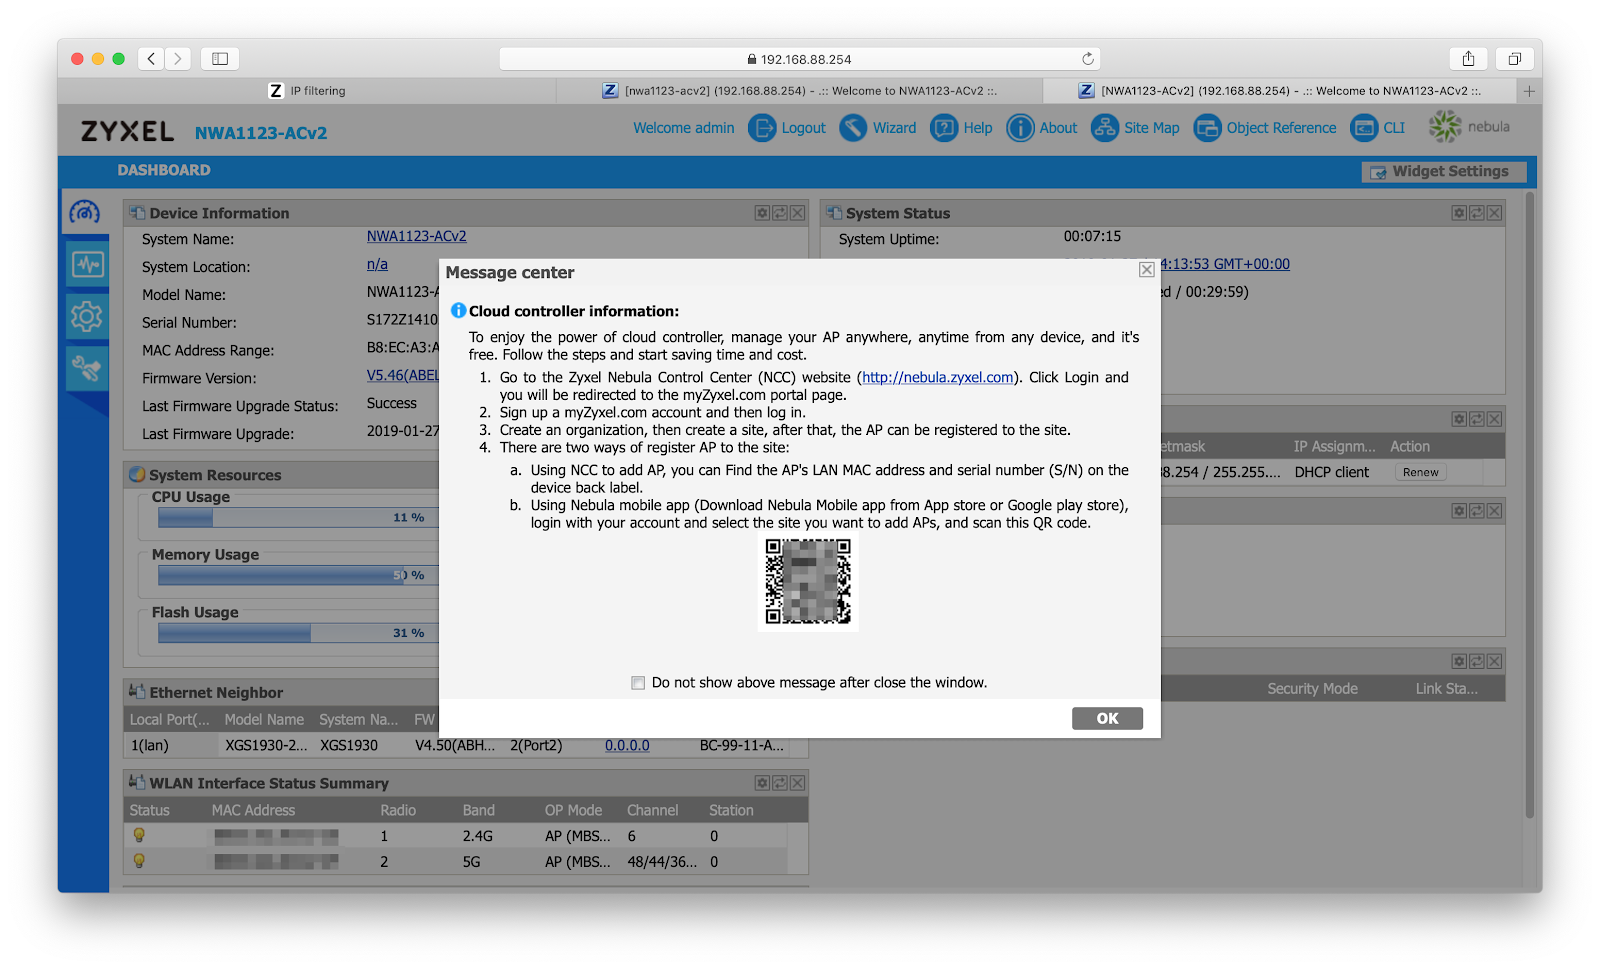Click the Safari address bar
The height and width of the screenshot is (969, 1600).
pyautogui.click(x=800, y=59)
